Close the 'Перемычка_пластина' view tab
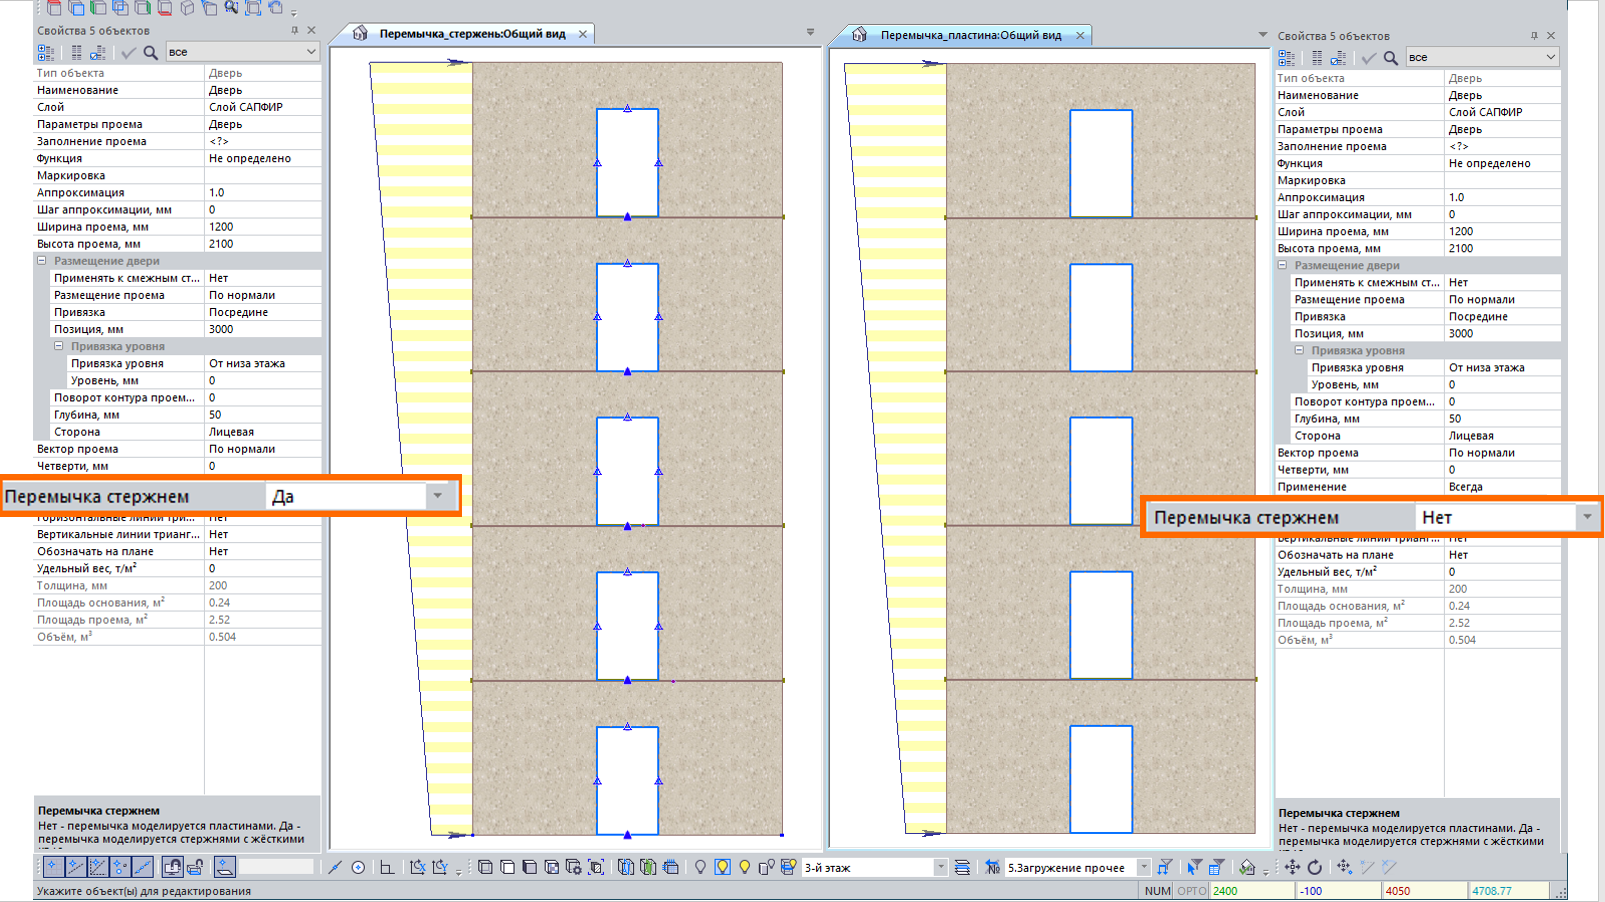1605x902 pixels. [x=1080, y=35]
